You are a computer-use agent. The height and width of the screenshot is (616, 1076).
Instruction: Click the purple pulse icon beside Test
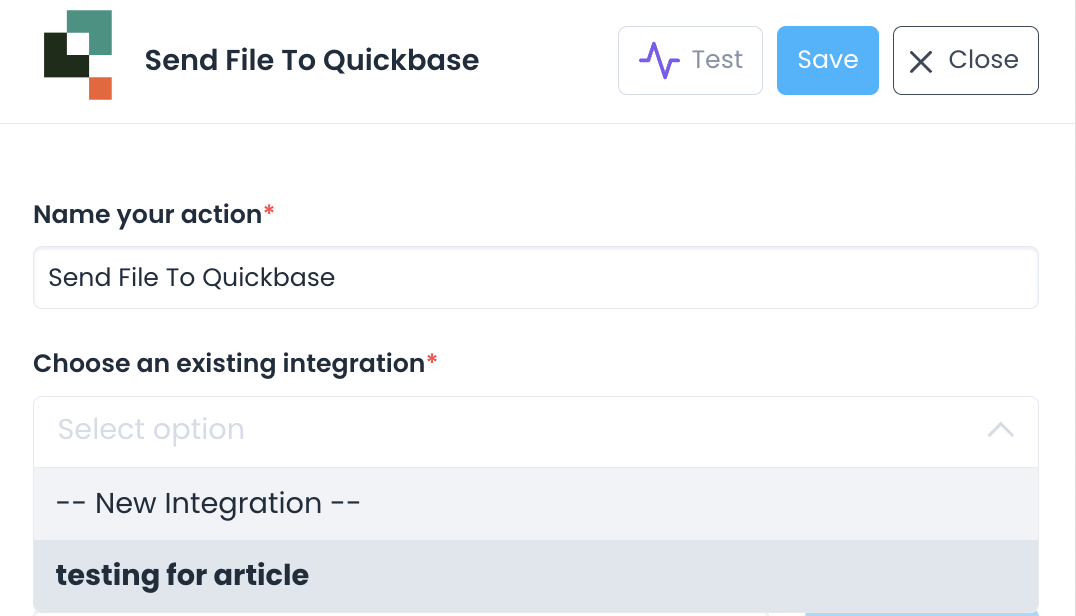pyautogui.click(x=659, y=61)
